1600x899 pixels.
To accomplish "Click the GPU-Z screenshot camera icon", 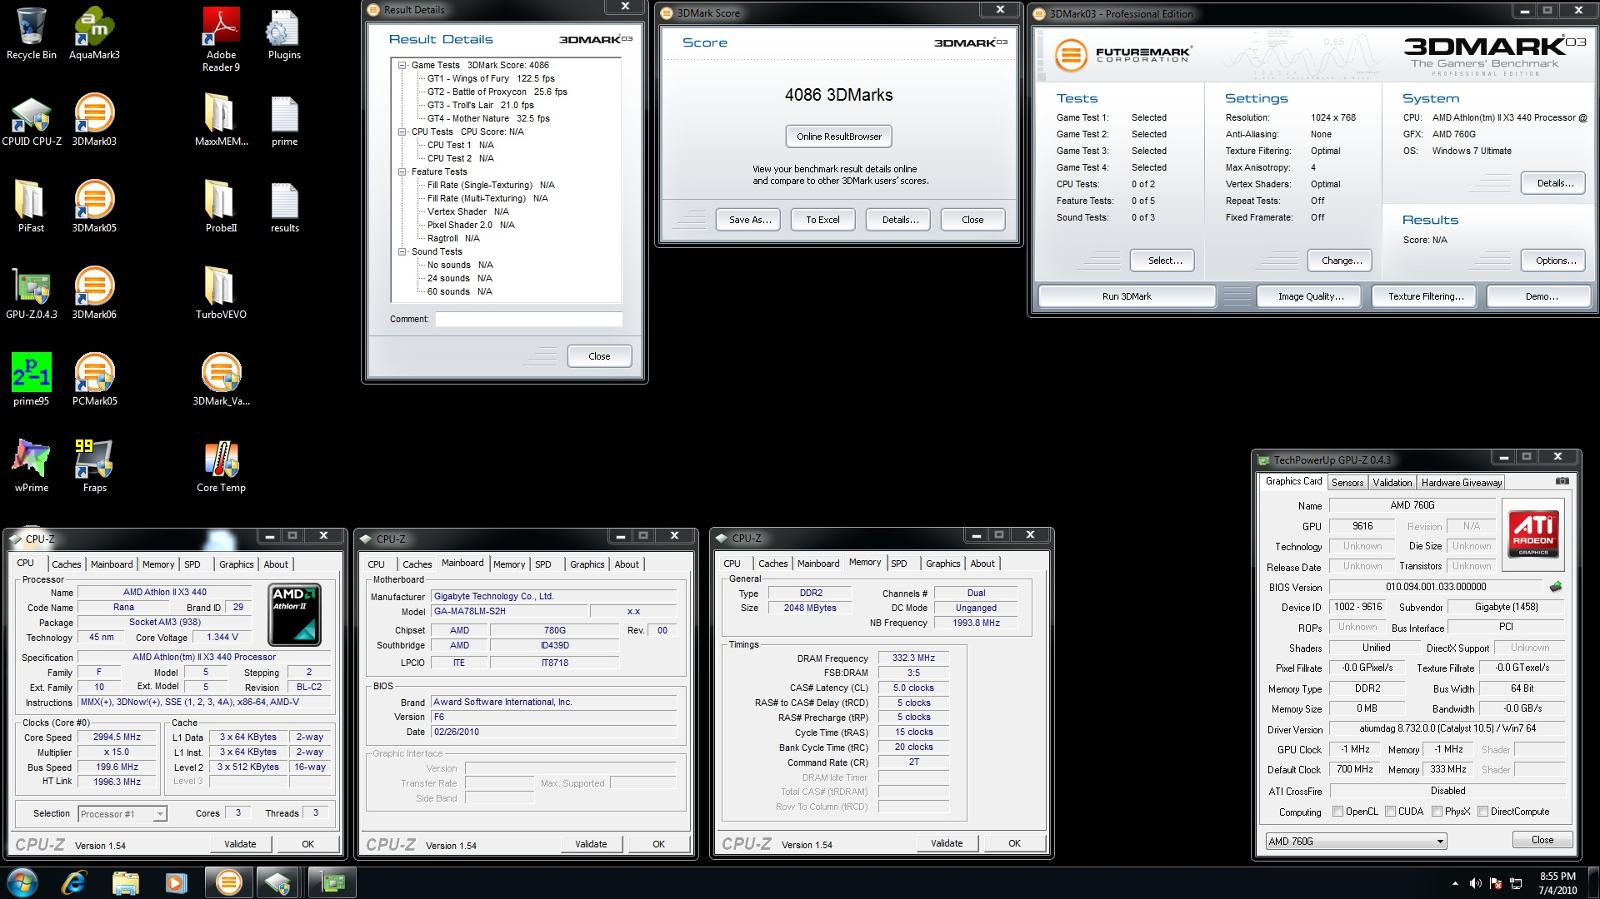I will click(1562, 481).
